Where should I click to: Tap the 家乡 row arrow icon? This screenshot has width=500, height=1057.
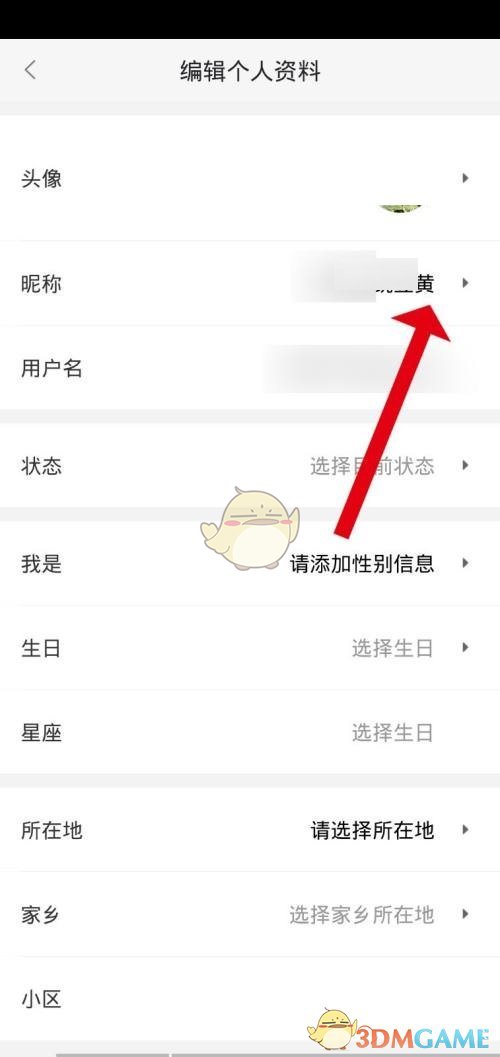coord(465,915)
